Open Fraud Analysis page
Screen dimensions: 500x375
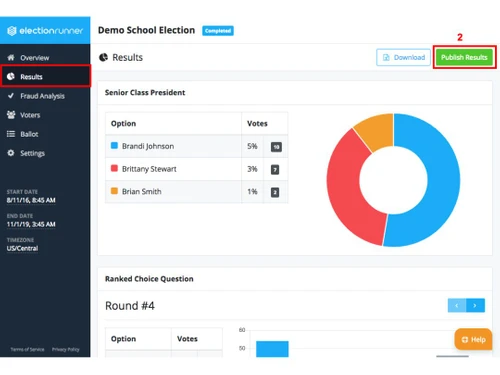[x=45, y=96]
